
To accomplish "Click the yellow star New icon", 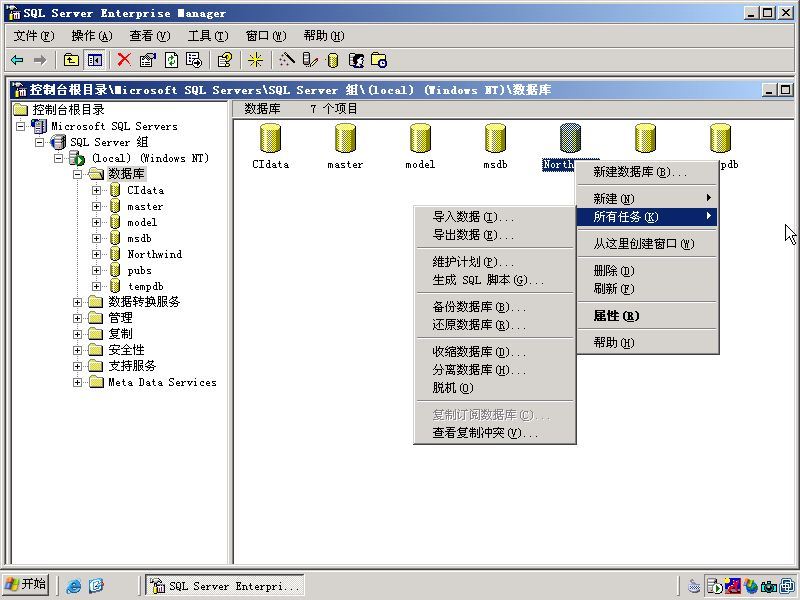I will pos(255,60).
